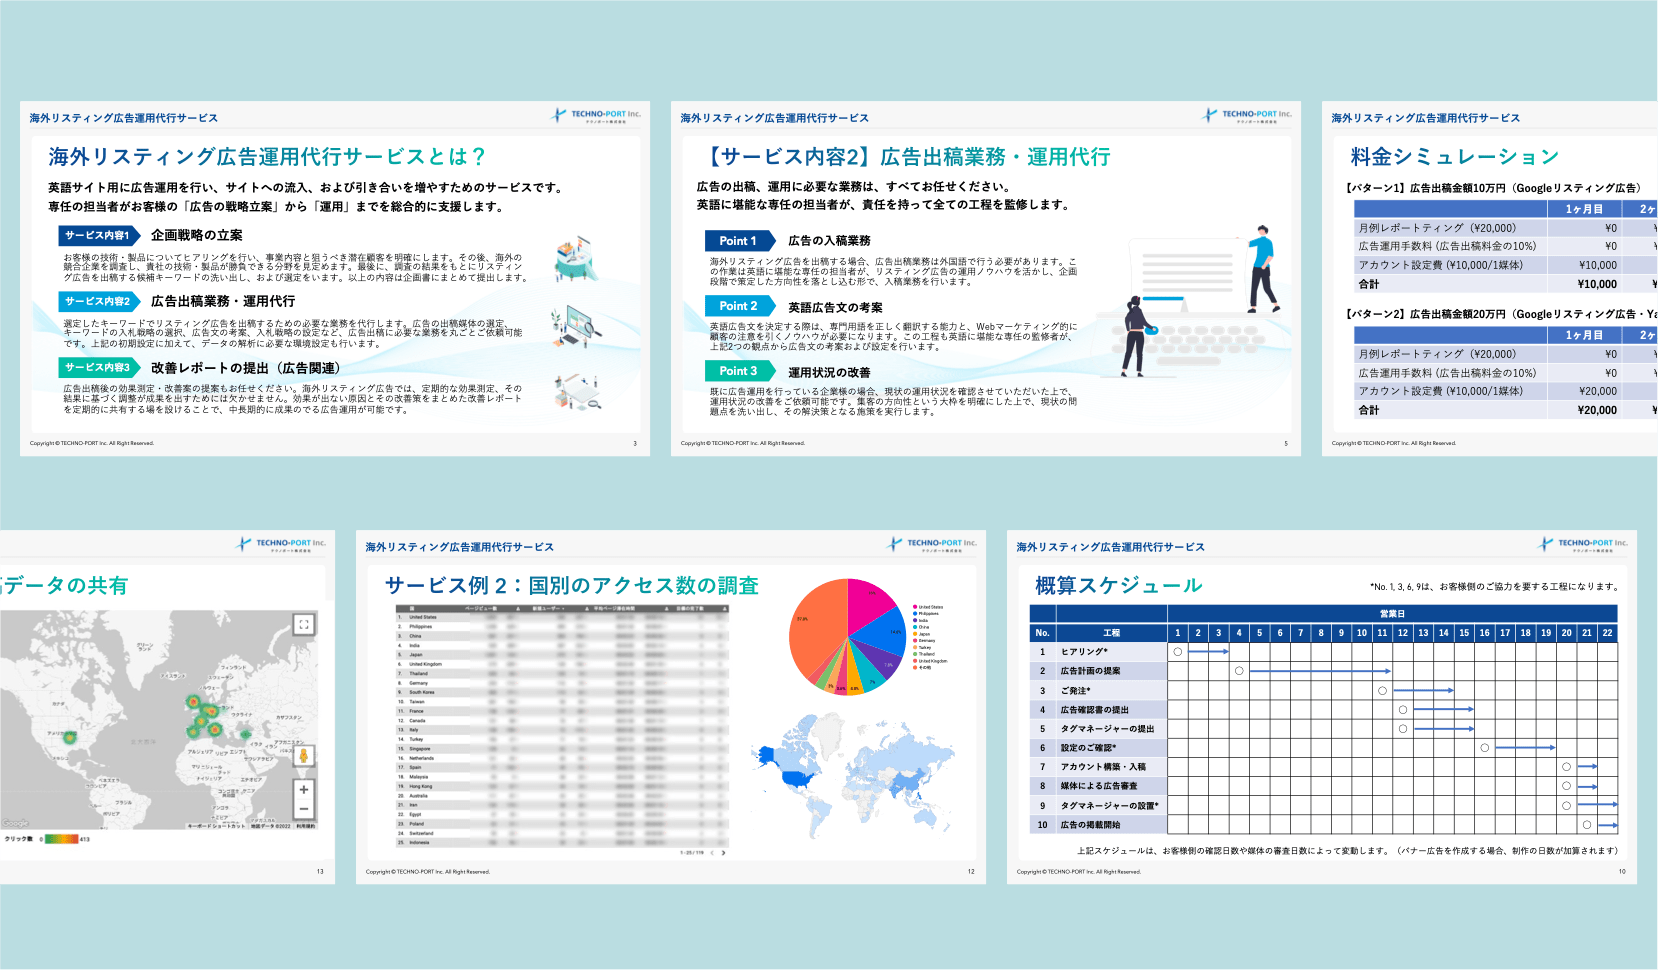Viewport: 1658px width, 970px height.
Task: Select the circle marker in ヒアリング row
Action: 1178,652
